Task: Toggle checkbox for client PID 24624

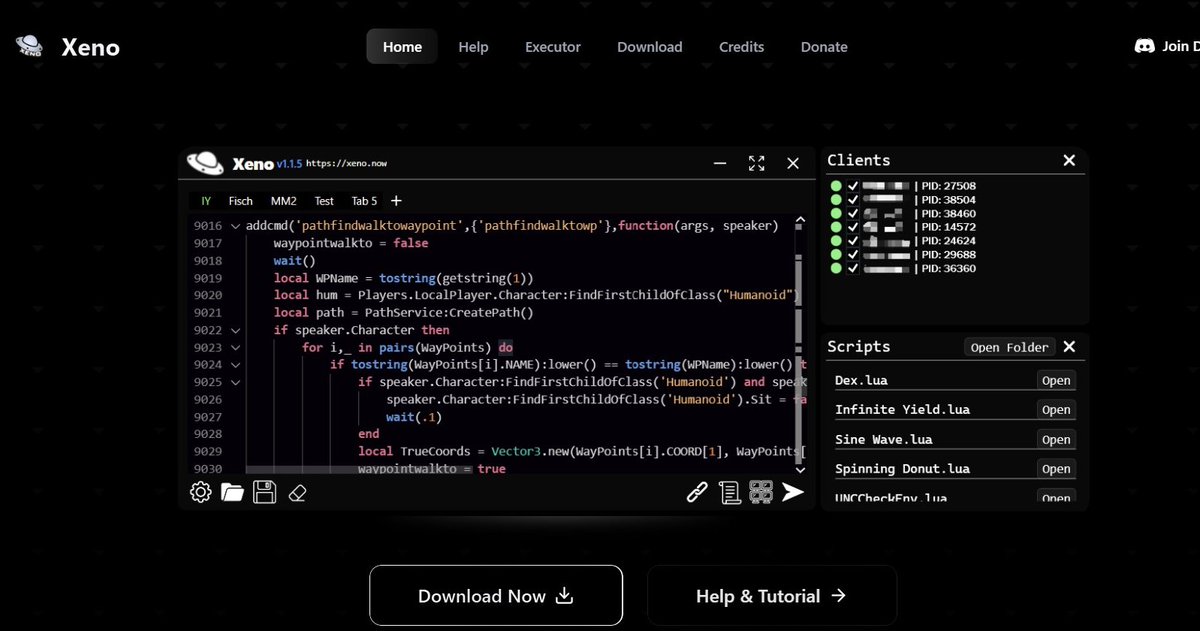Action: (x=853, y=241)
